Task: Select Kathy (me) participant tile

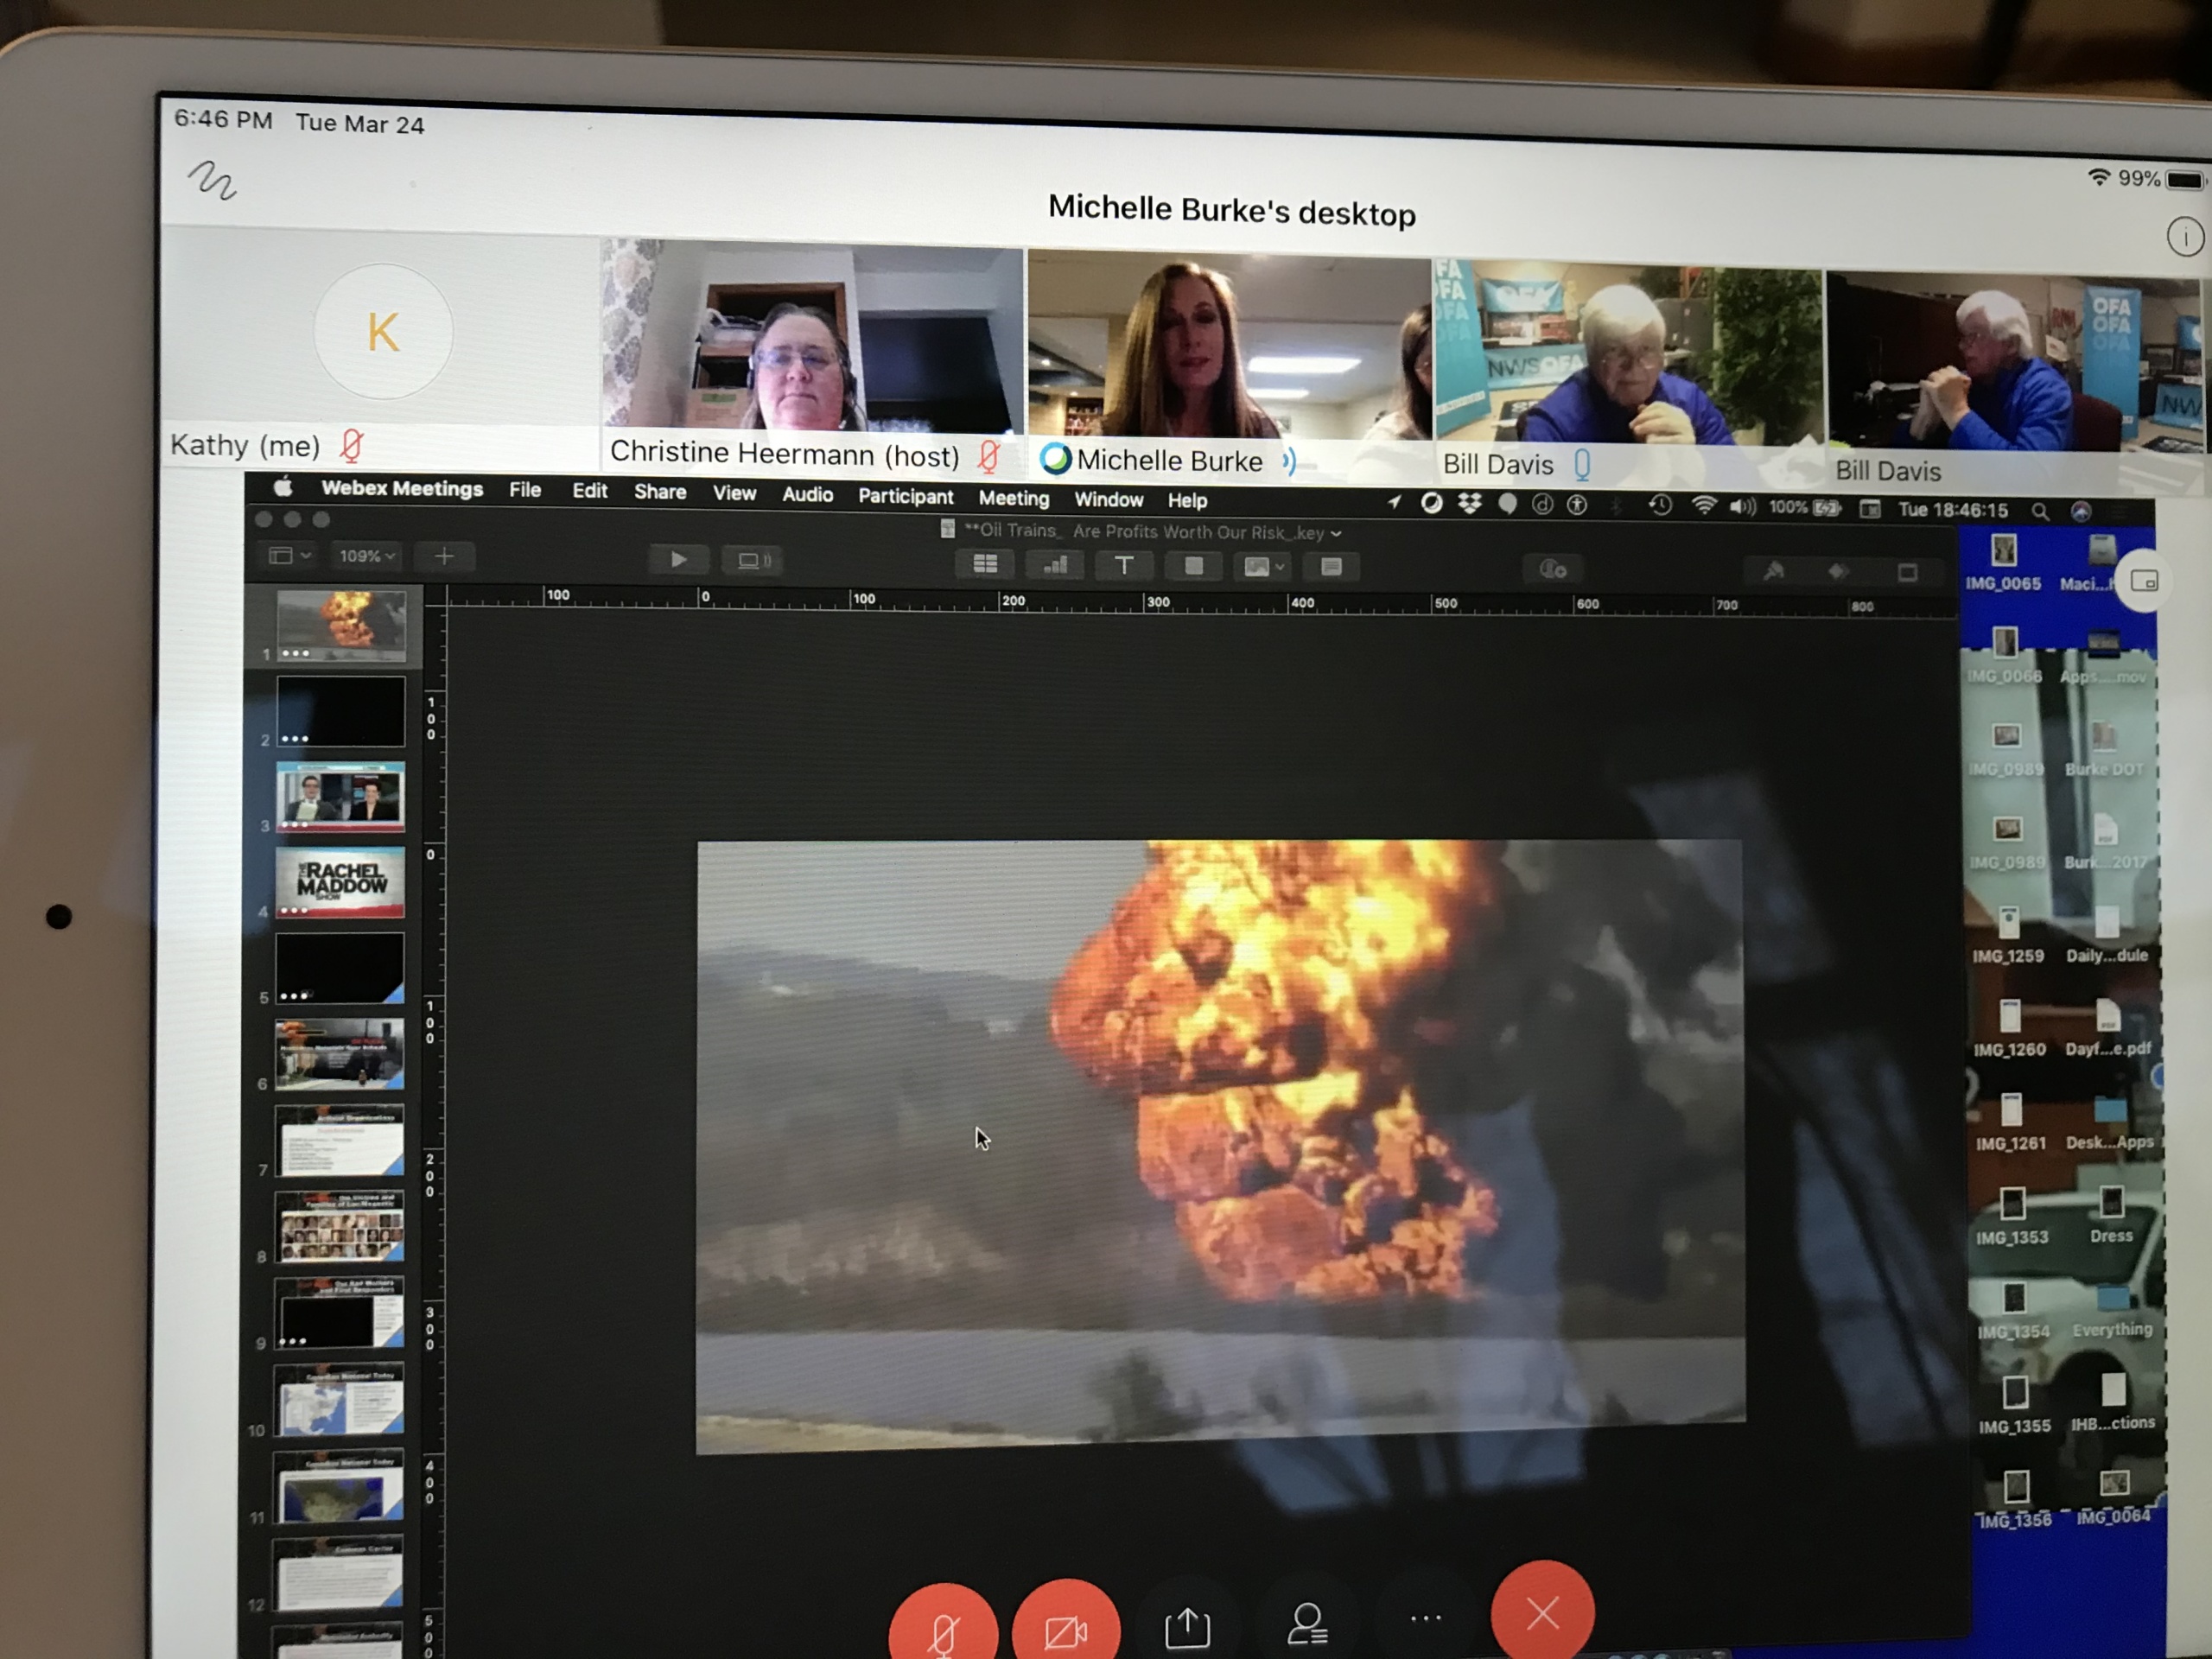Action: [381, 348]
